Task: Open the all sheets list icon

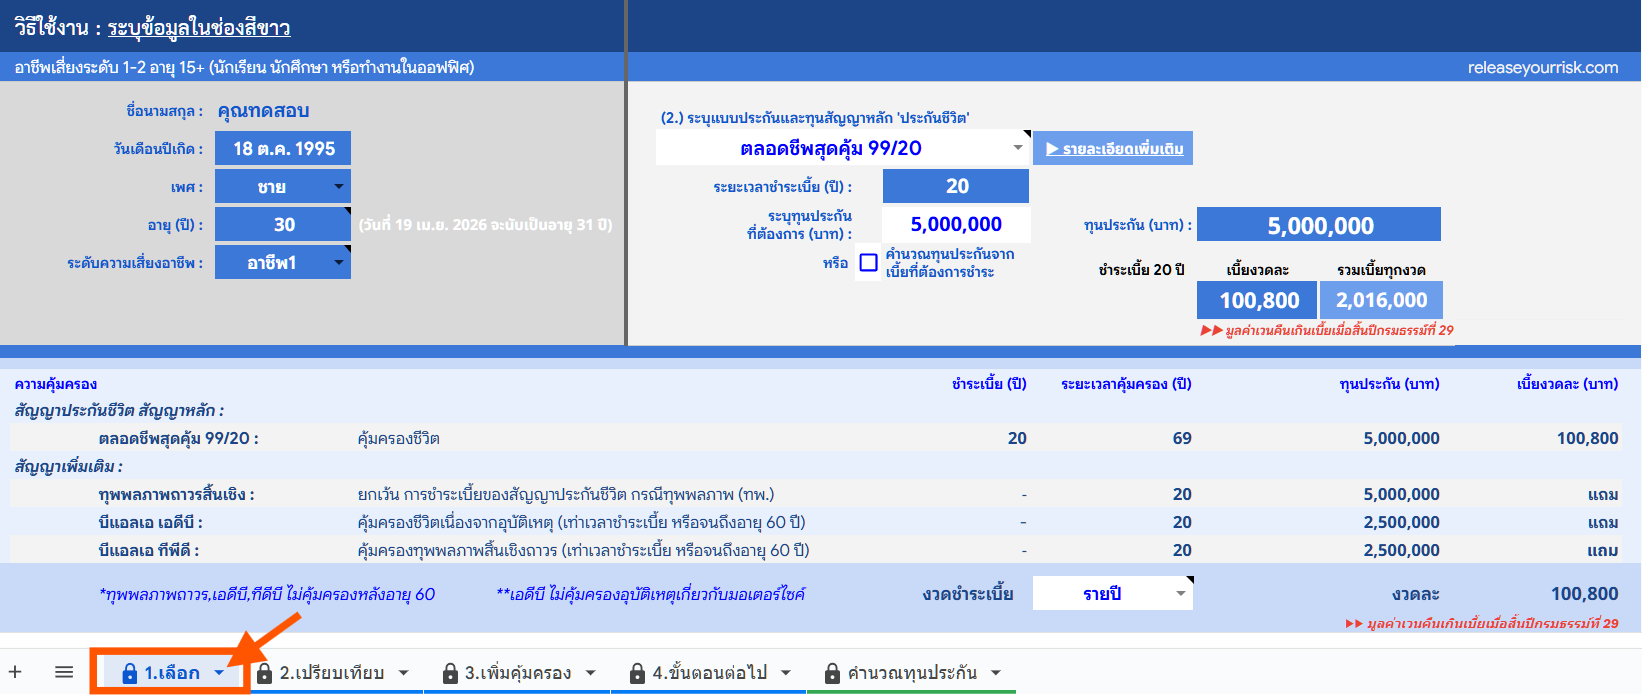Action: (x=64, y=673)
